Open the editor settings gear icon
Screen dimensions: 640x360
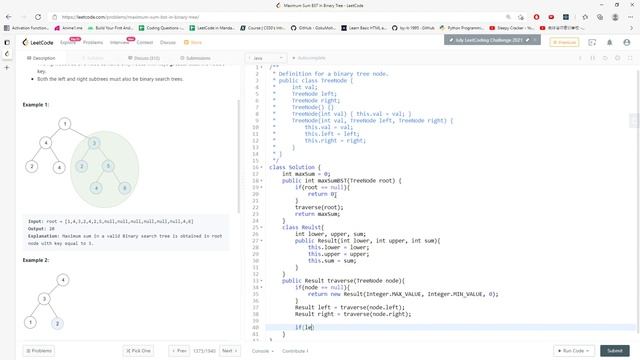[x=618, y=58]
